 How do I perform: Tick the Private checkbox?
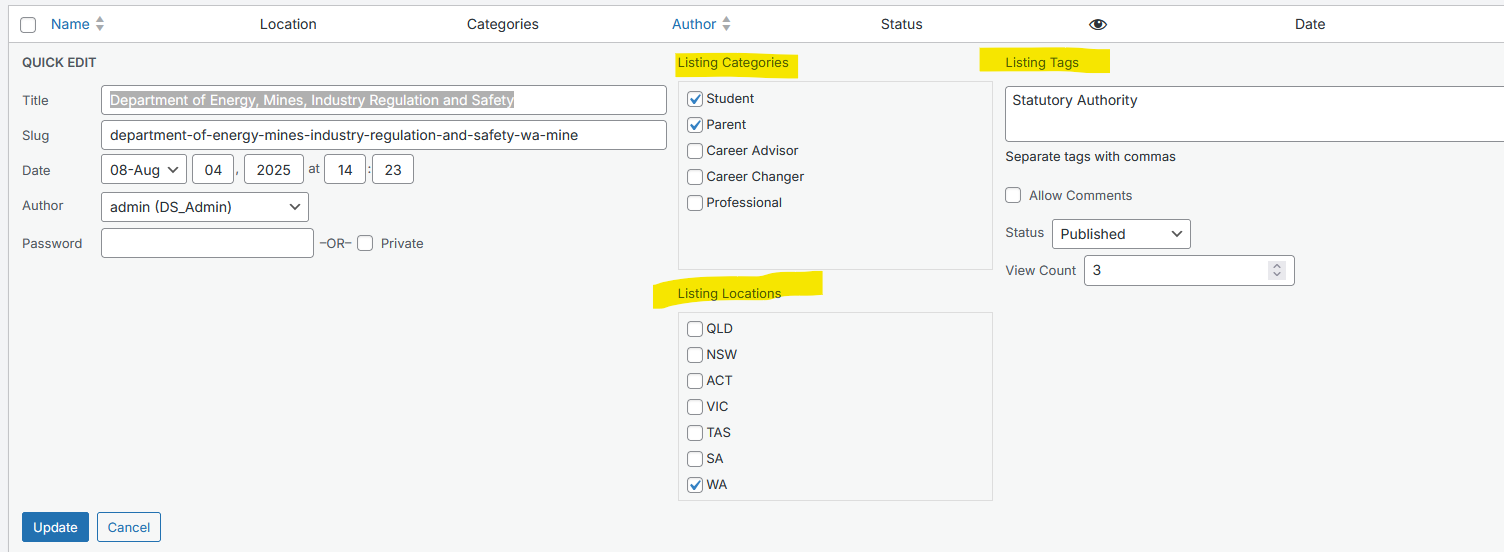coord(365,243)
